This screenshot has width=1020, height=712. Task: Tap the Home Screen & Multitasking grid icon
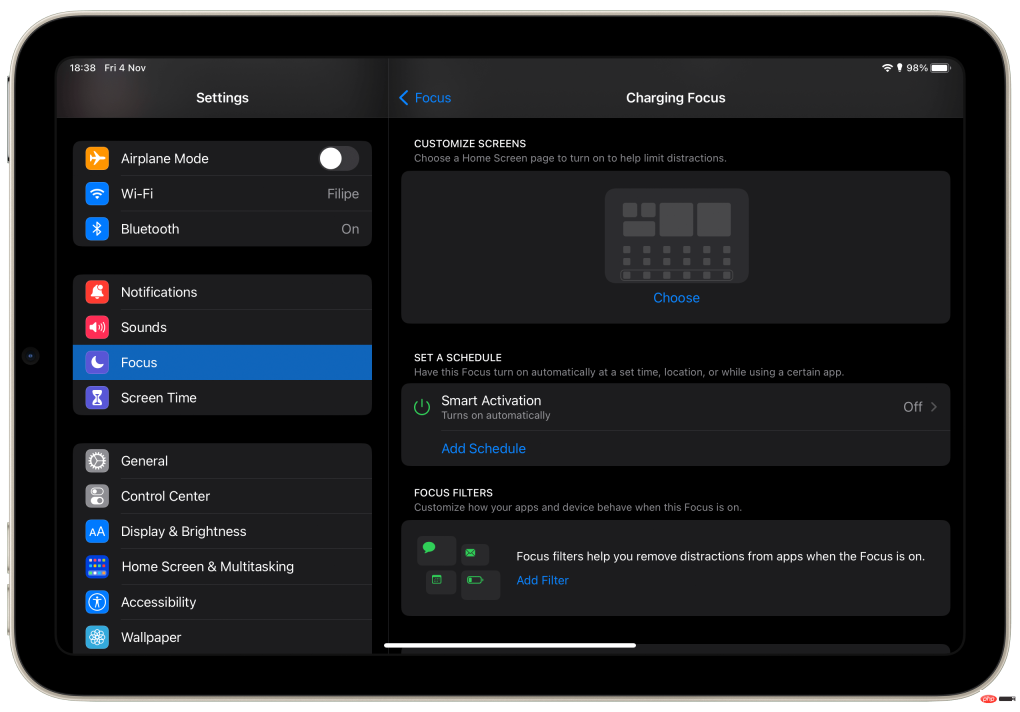pyautogui.click(x=97, y=566)
